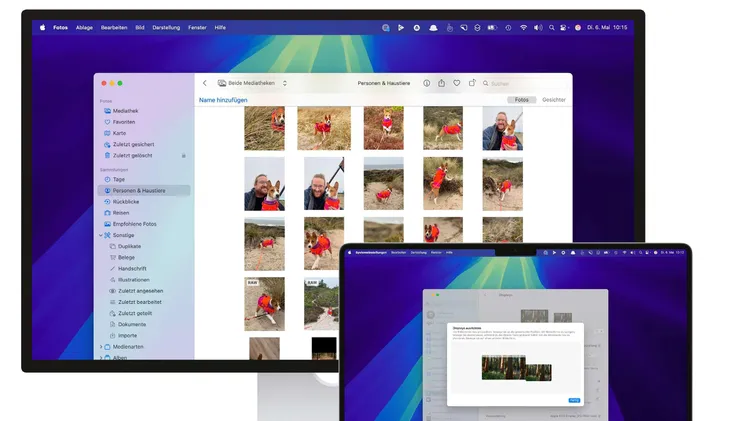This screenshot has width=750, height=421.
Task: Open Spotlight search in the monitor menu bar
Action: pos(551,28)
